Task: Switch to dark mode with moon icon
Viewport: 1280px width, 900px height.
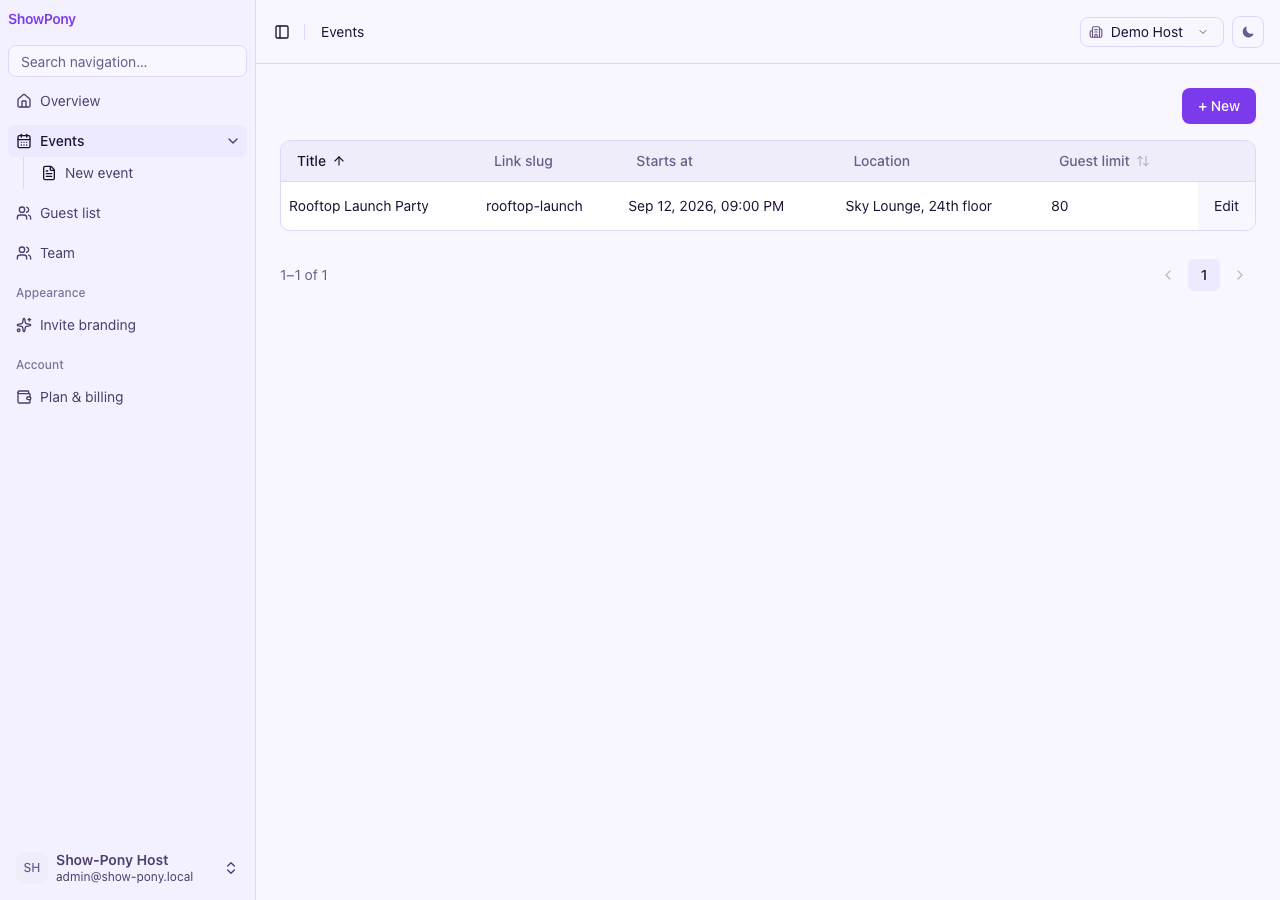Action: [1248, 32]
